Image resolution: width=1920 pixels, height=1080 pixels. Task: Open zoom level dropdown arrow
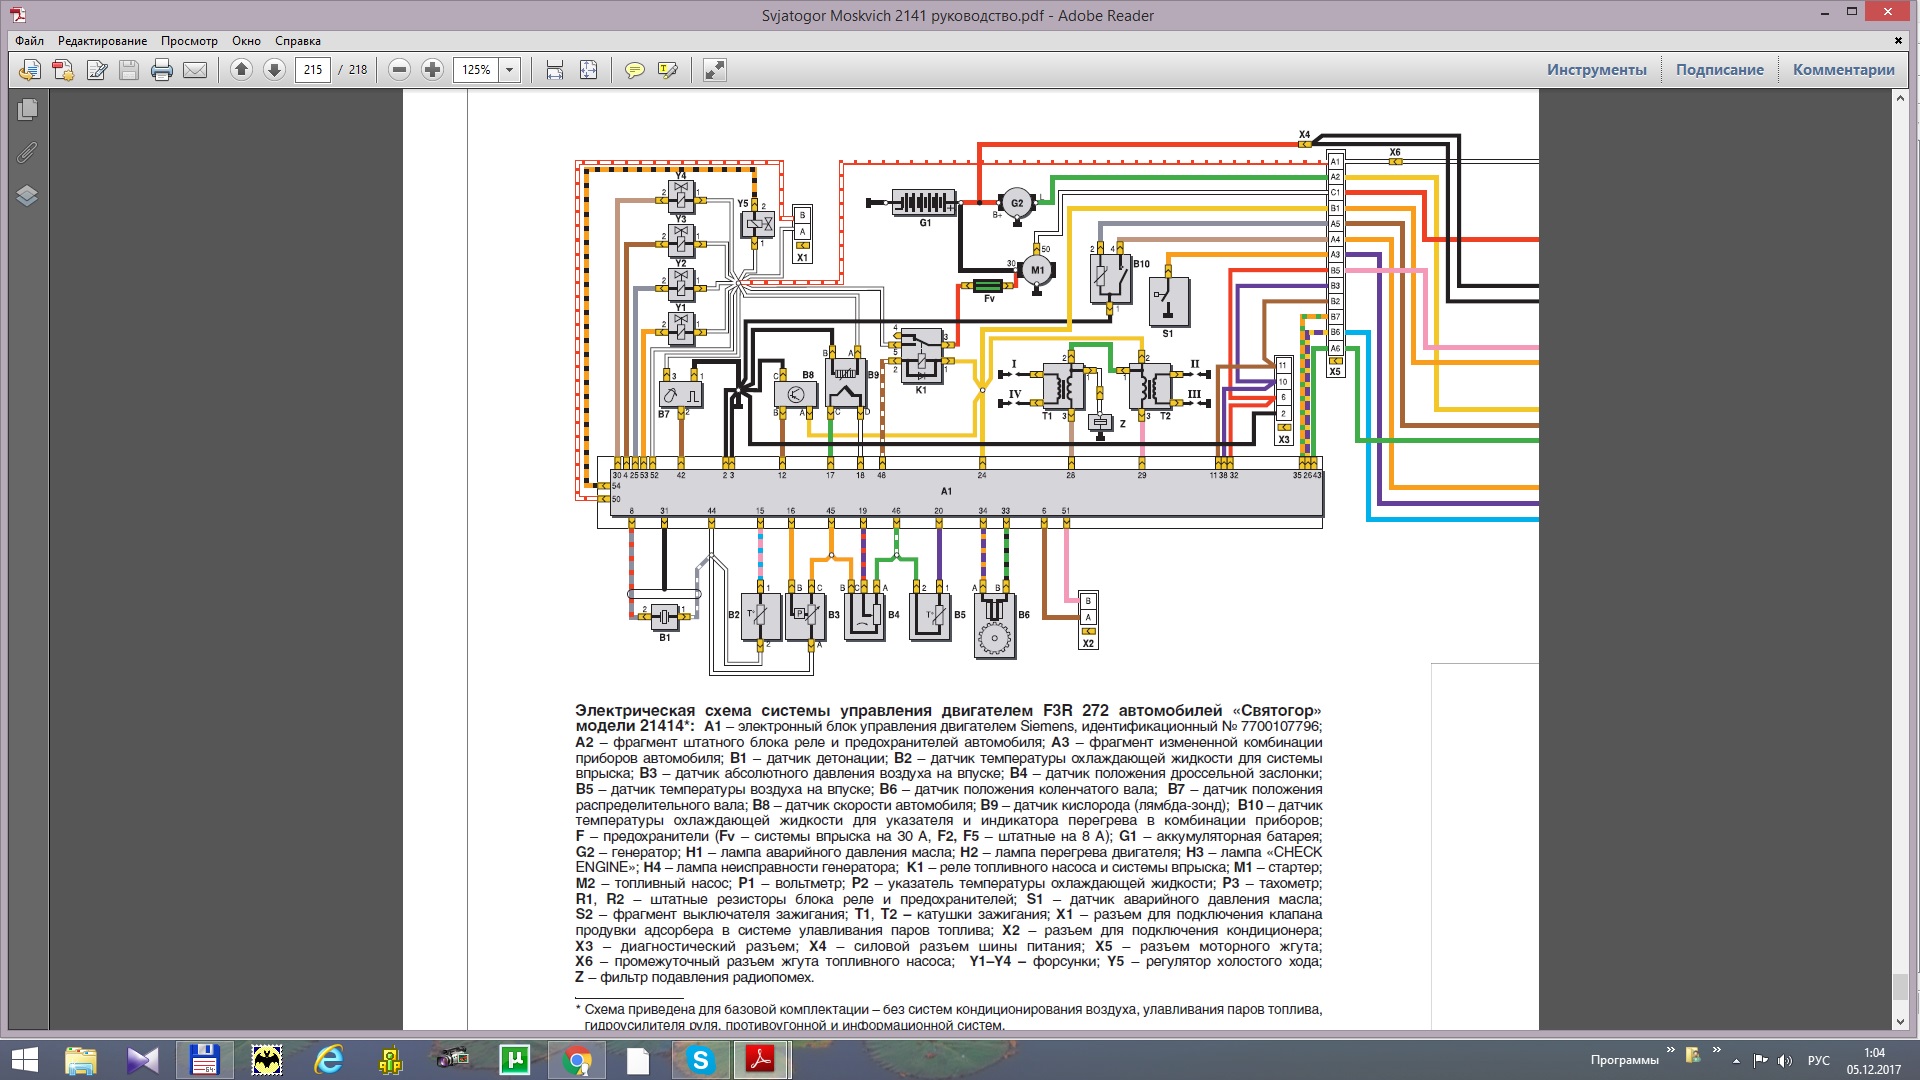(510, 70)
